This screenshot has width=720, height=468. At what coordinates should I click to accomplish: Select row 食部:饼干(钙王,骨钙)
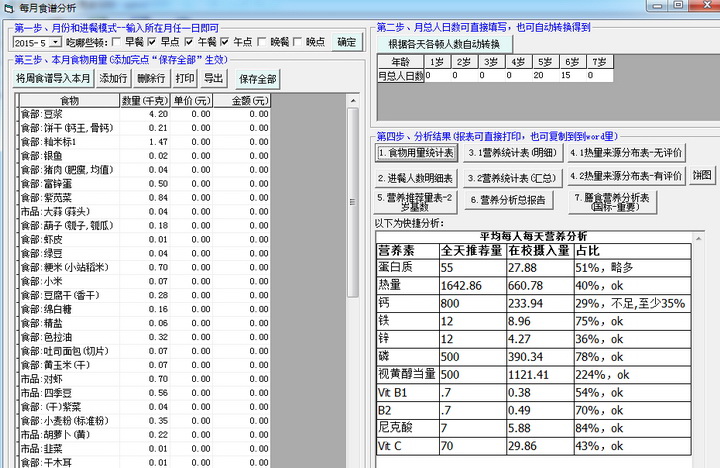[x=145, y=128]
